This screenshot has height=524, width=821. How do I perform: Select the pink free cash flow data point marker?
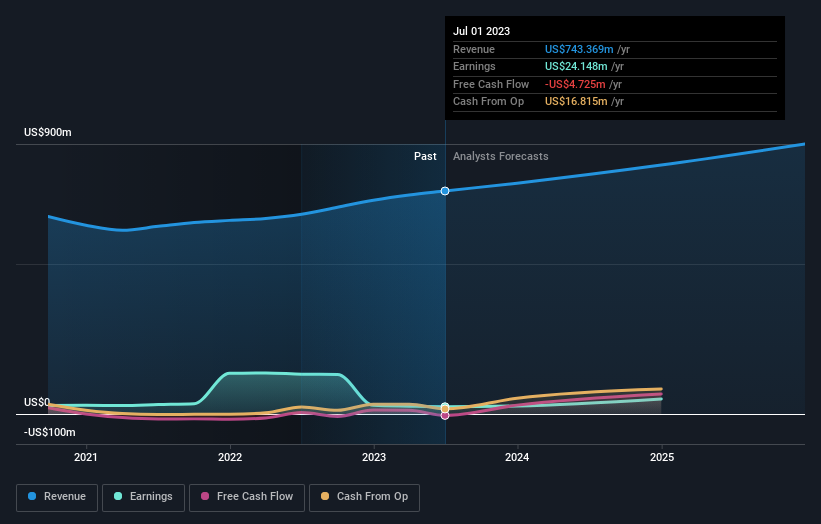tap(445, 416)
